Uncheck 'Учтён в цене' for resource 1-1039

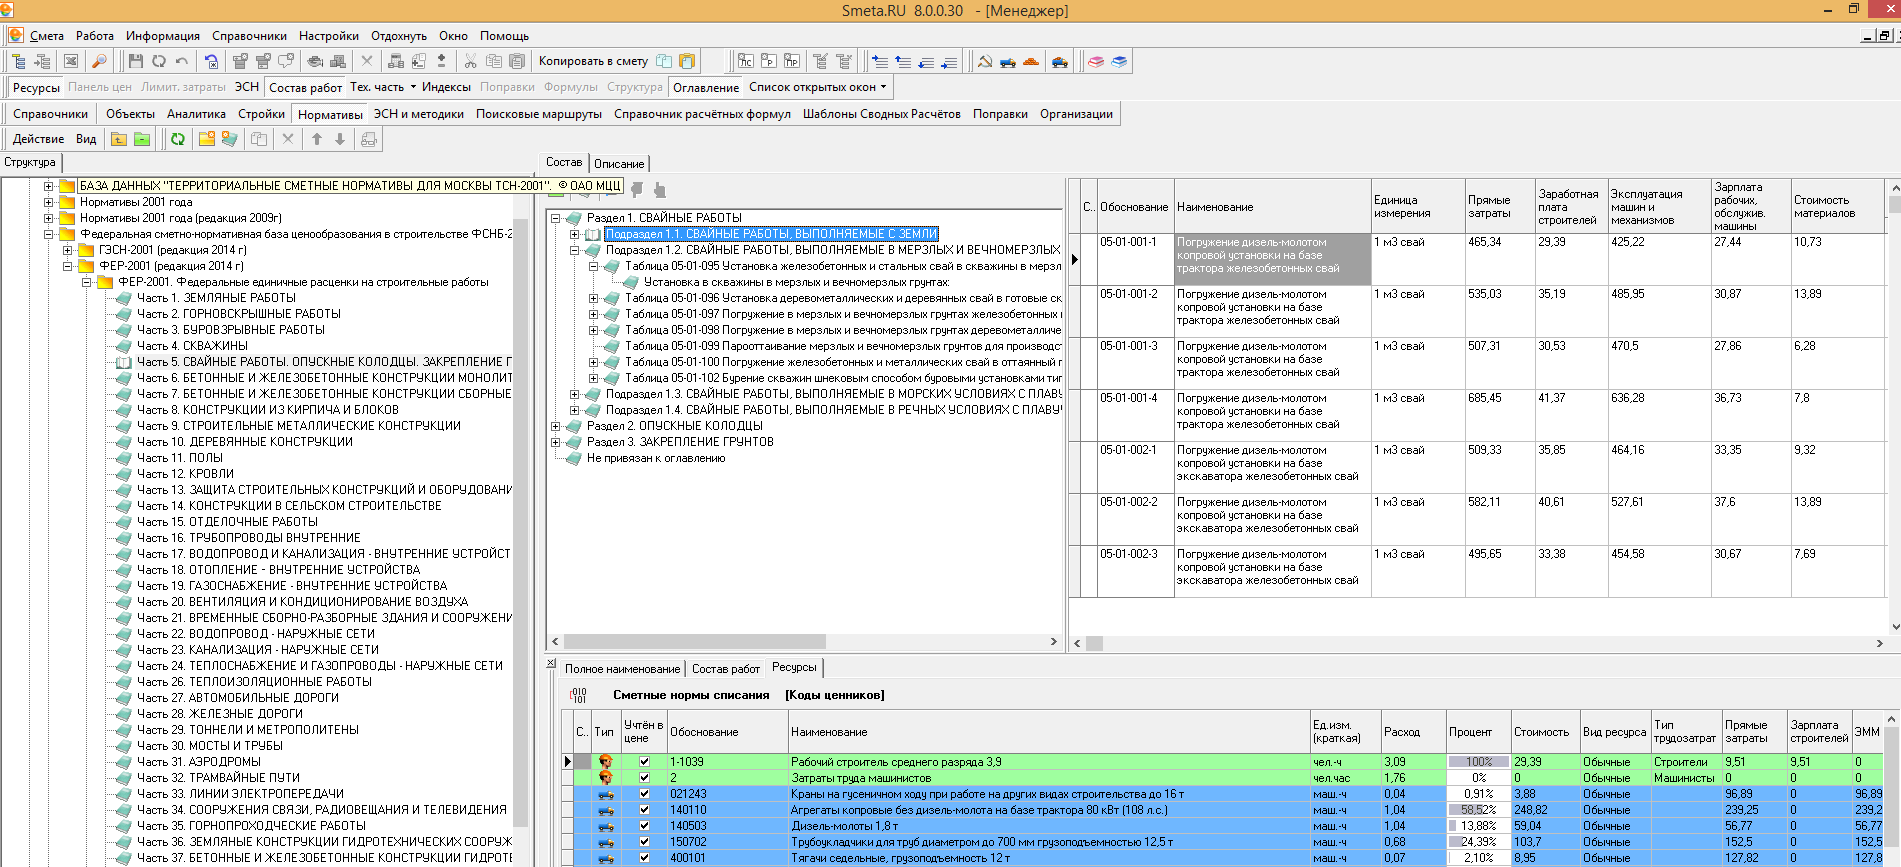[644, 762]
